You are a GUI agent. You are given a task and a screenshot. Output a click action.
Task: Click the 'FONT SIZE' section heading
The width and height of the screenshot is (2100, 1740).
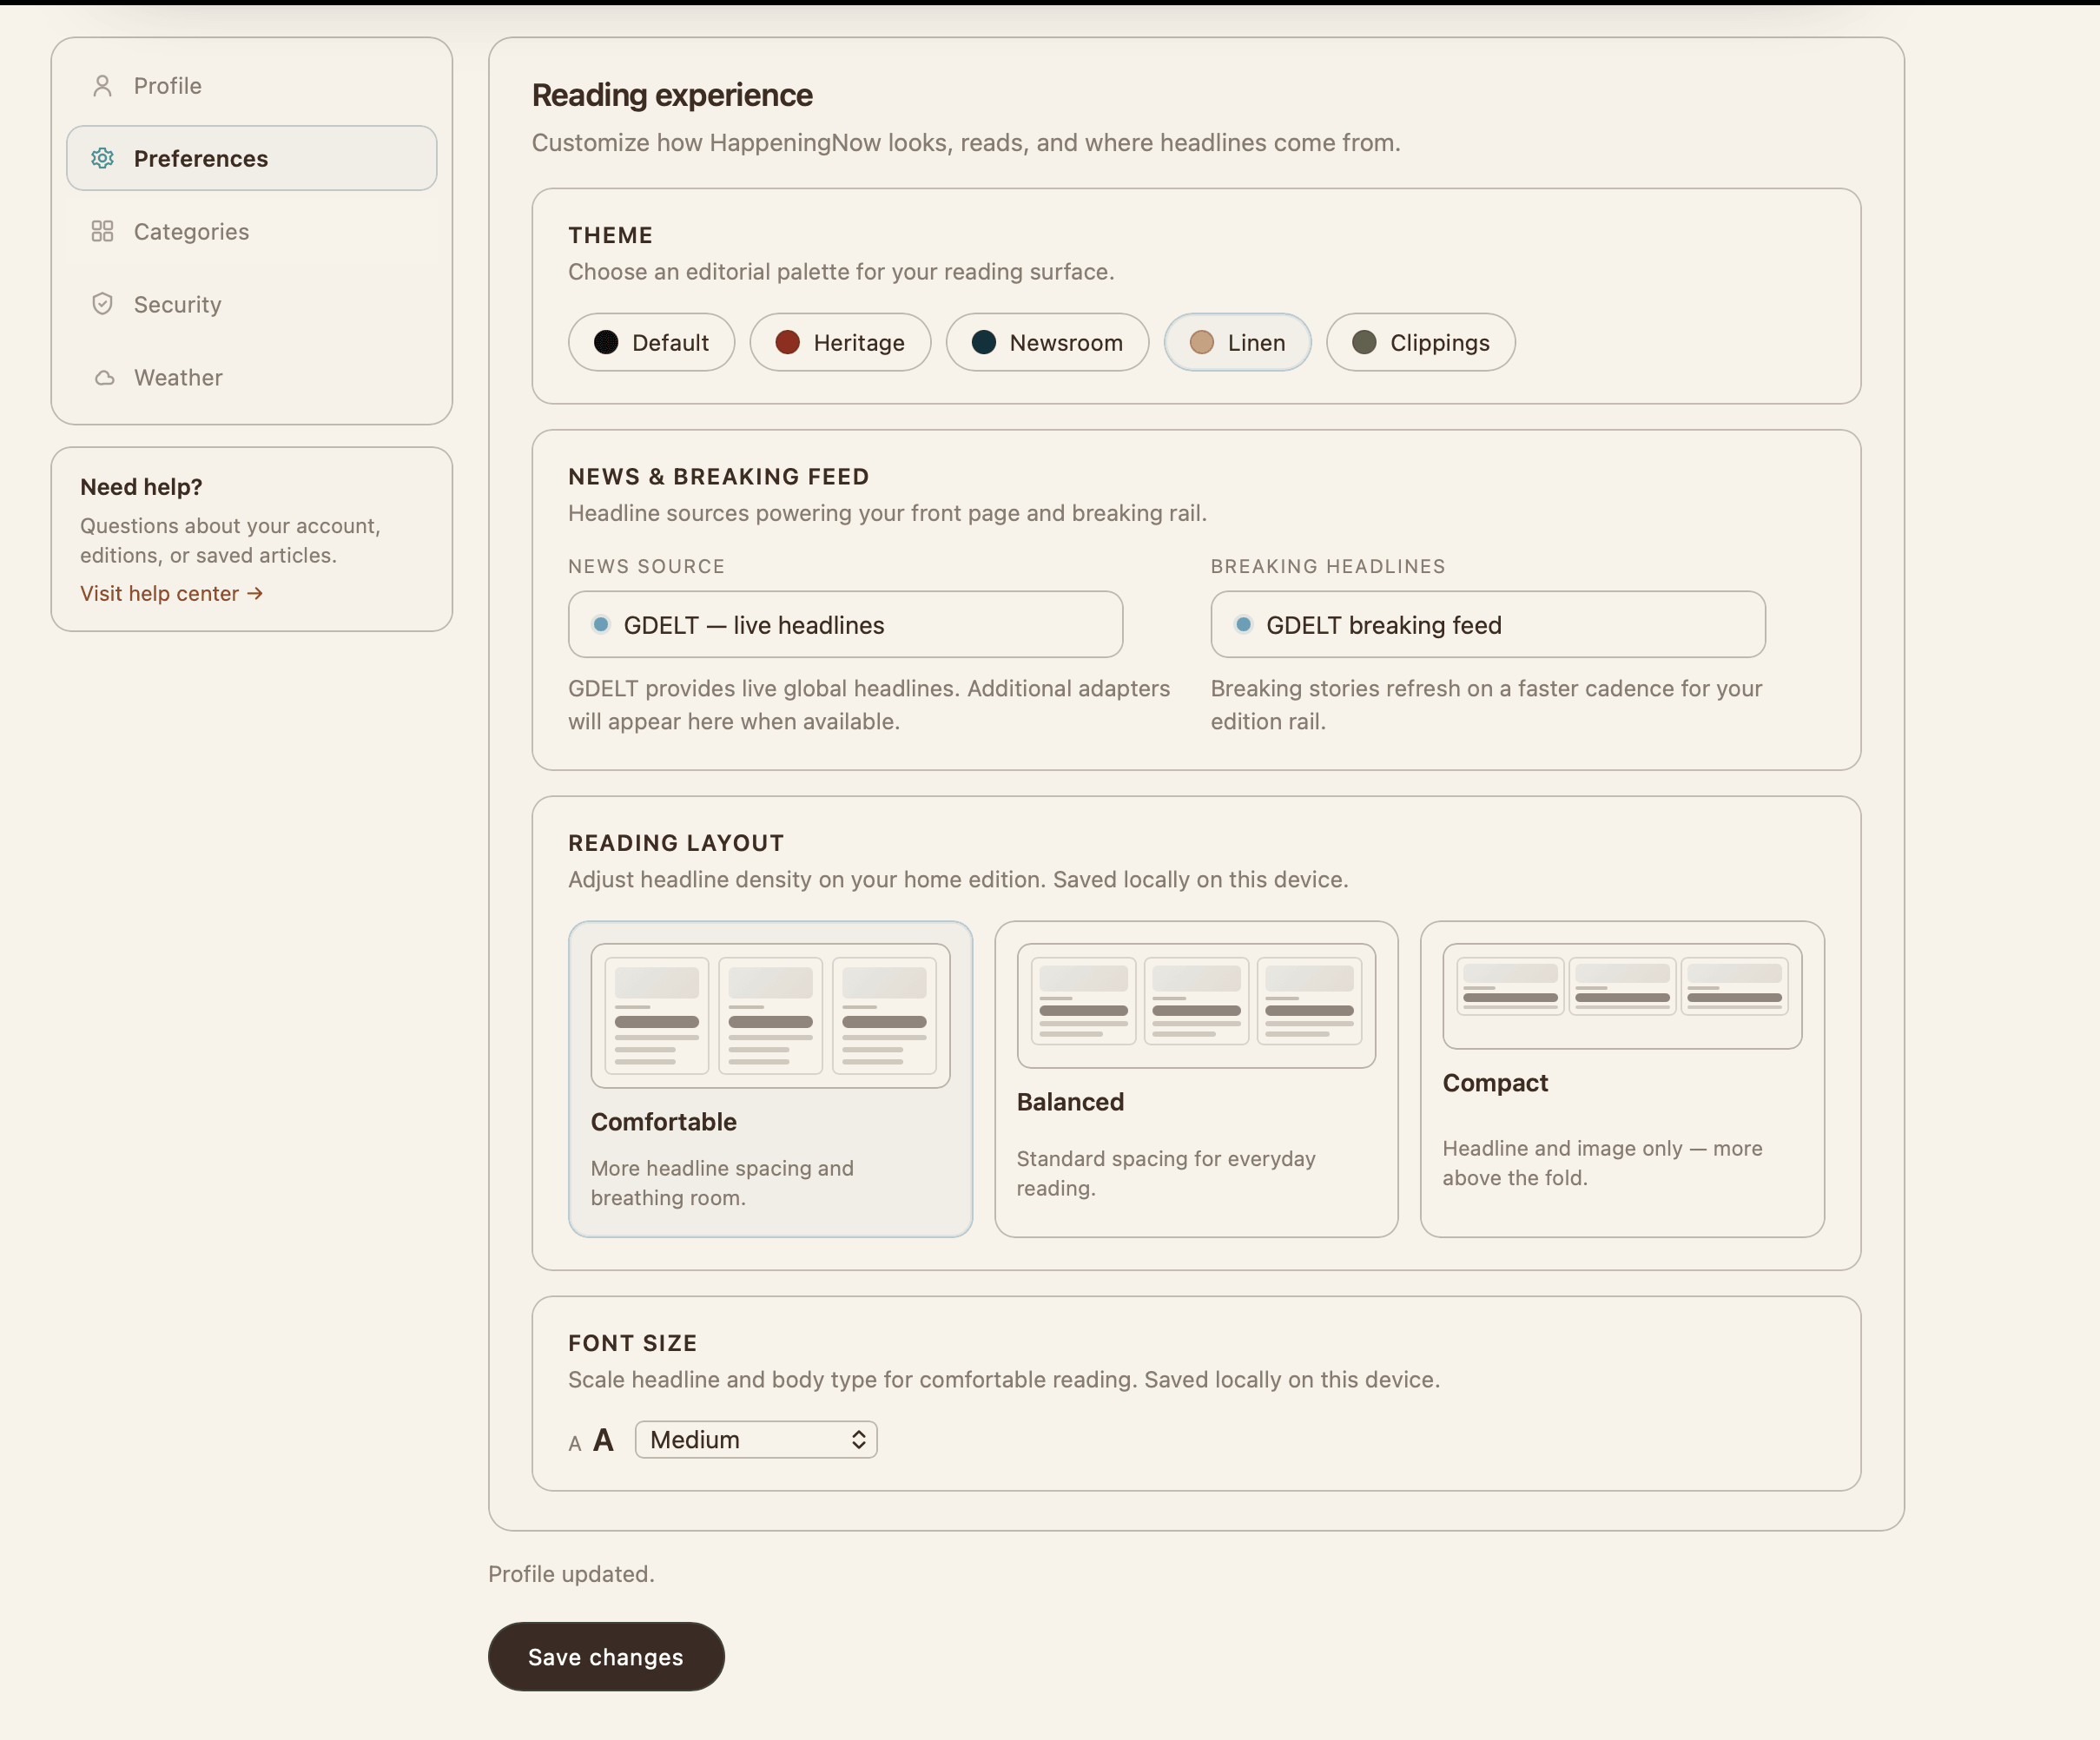pos(633,1343)
